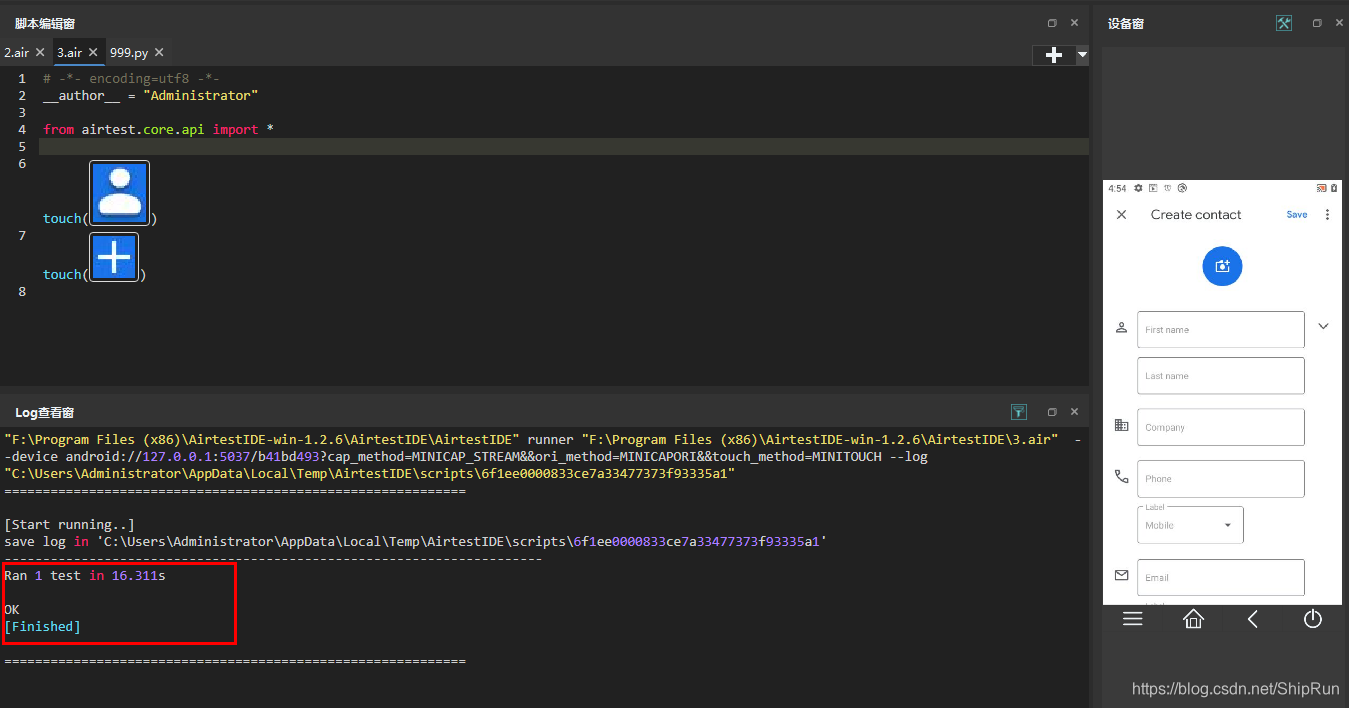Click "OK" line in log output

12,609
